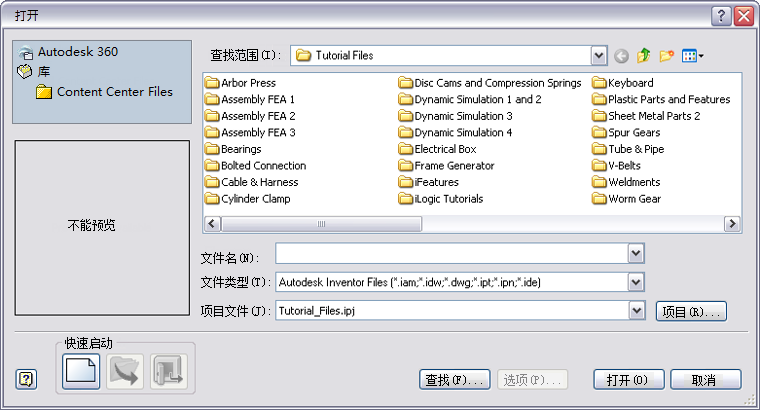Image resolution: width=760 pixels, height=410 pixels.
Task: Click the open folder quick launch icon
Action: [126, 371]
